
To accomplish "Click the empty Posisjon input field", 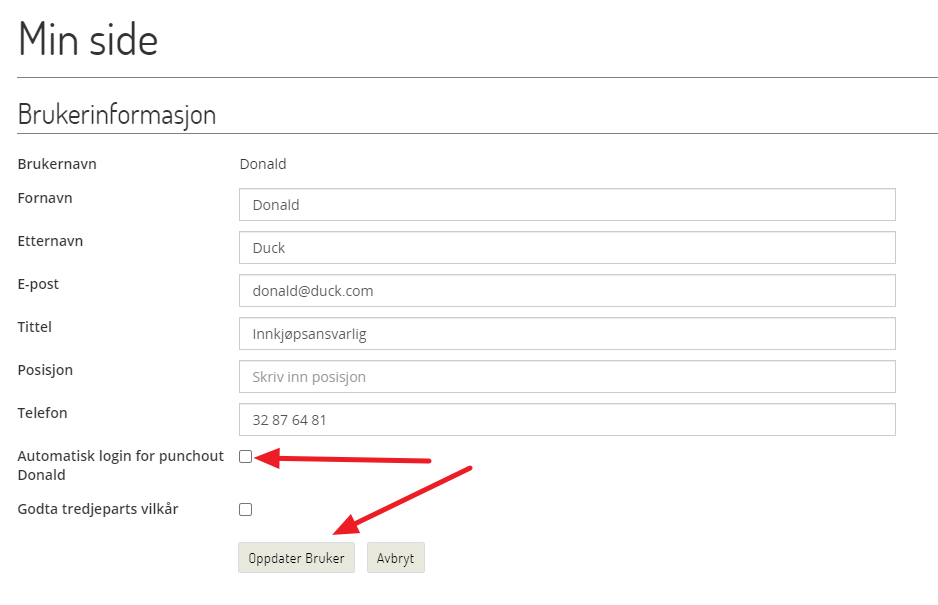I will [567, 377].
